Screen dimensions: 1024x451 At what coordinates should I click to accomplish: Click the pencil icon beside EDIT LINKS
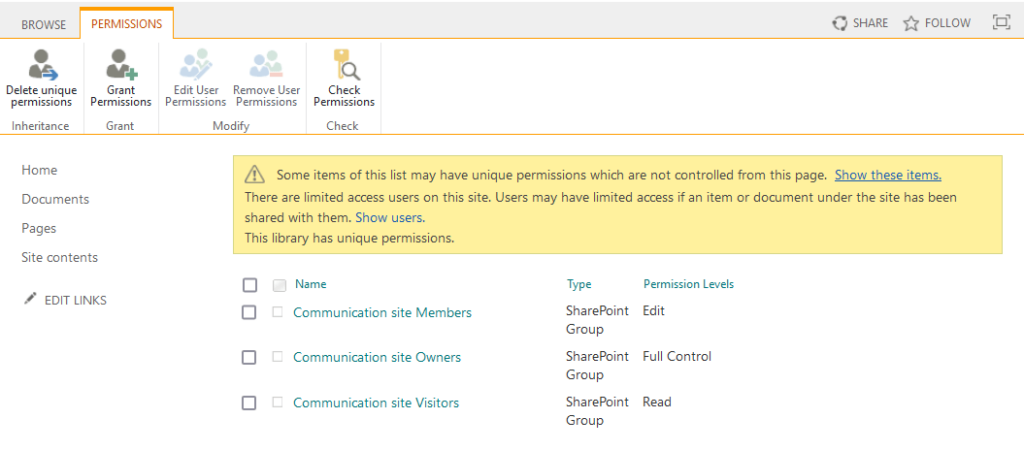(x=30, y=298)
